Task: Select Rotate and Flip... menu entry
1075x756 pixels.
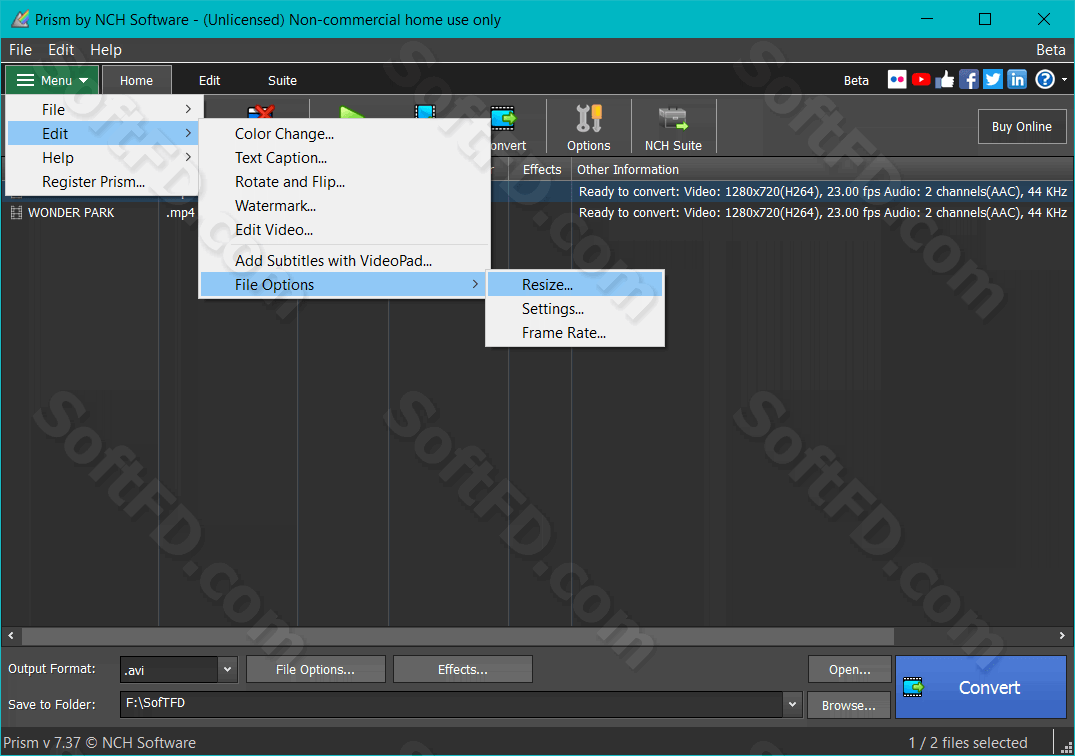Action: pos(290,182)
